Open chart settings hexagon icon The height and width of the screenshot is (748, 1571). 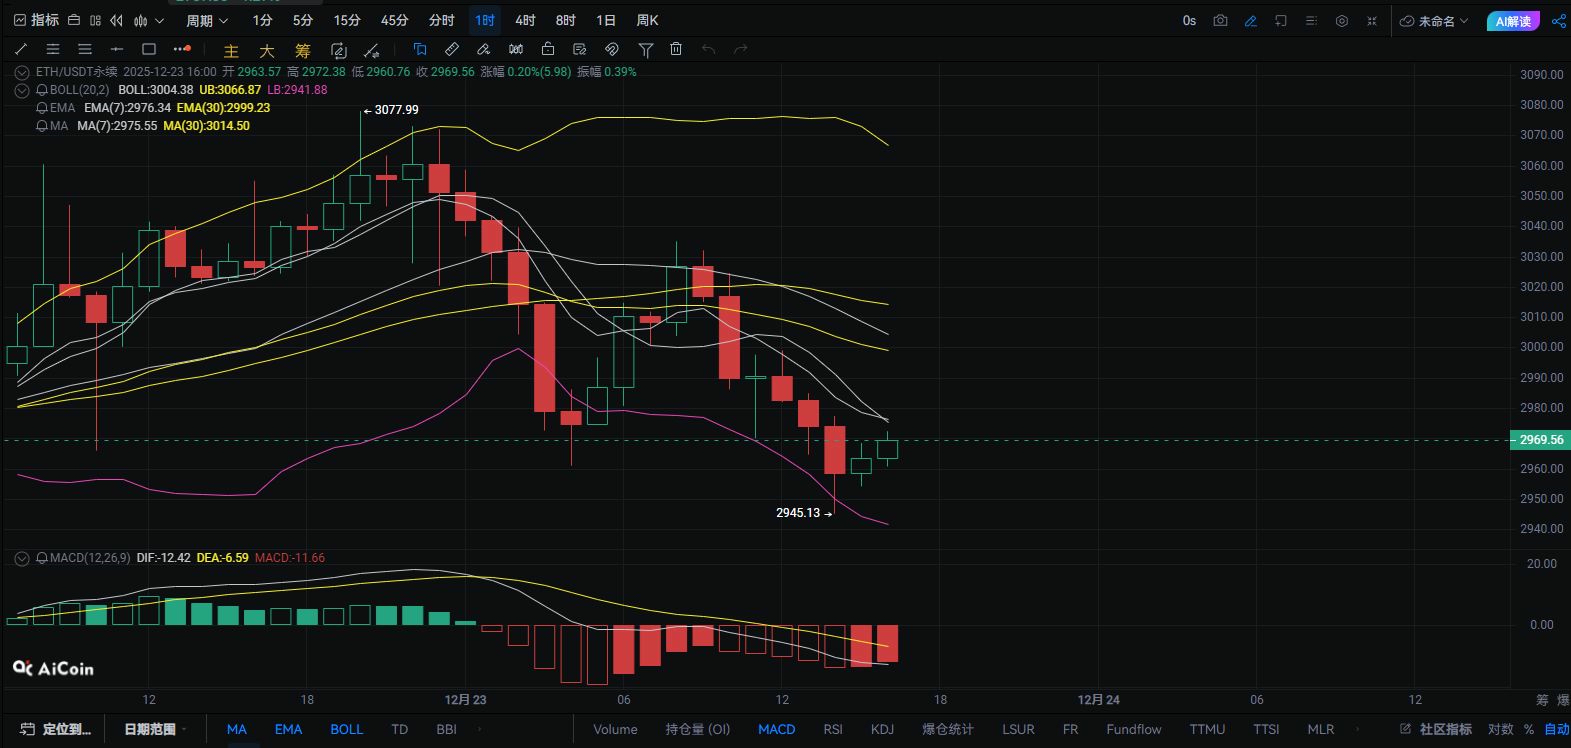pyautogui.click(x=1342, y=20)
